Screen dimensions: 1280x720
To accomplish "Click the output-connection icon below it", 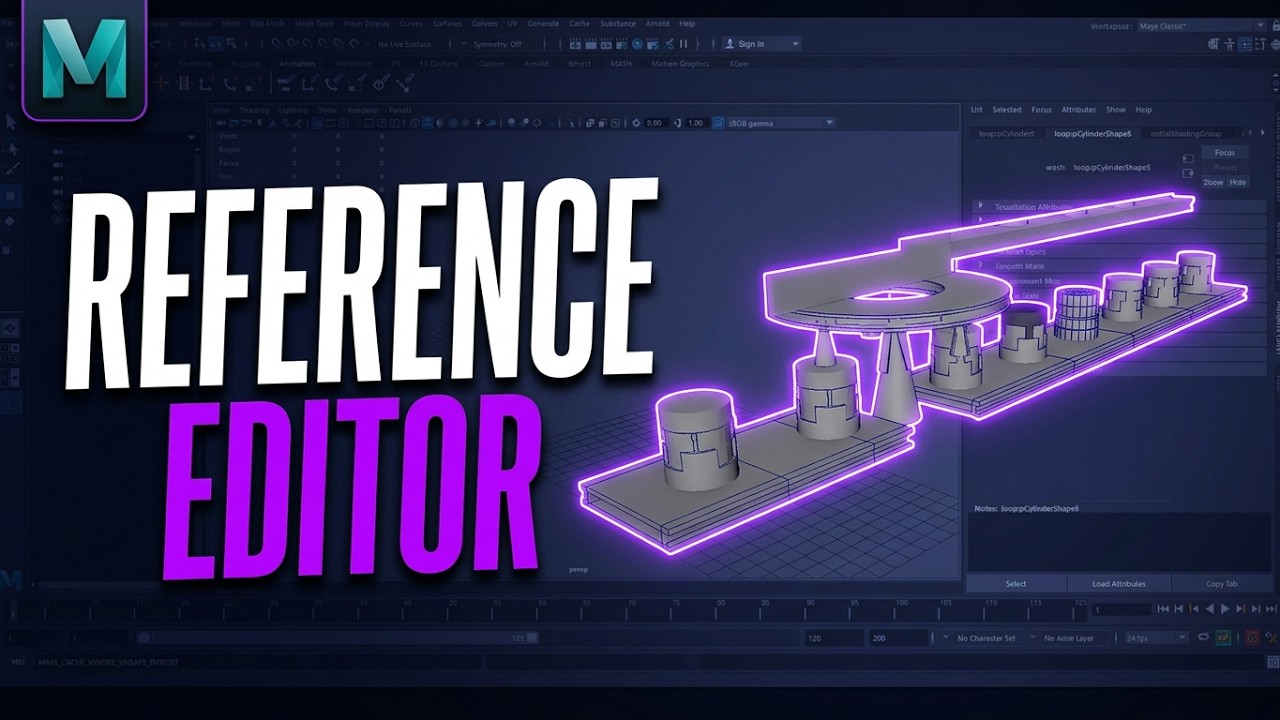I will point(1188,173).
